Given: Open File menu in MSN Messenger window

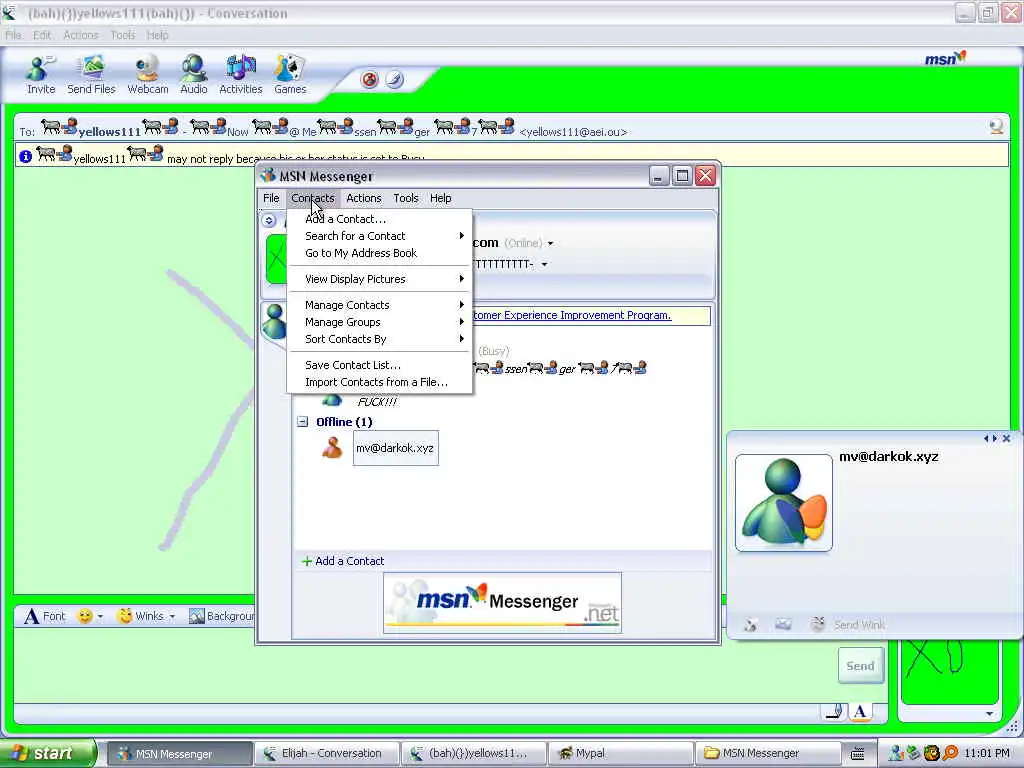Looking at the screenshot, I should click(271, 198).
